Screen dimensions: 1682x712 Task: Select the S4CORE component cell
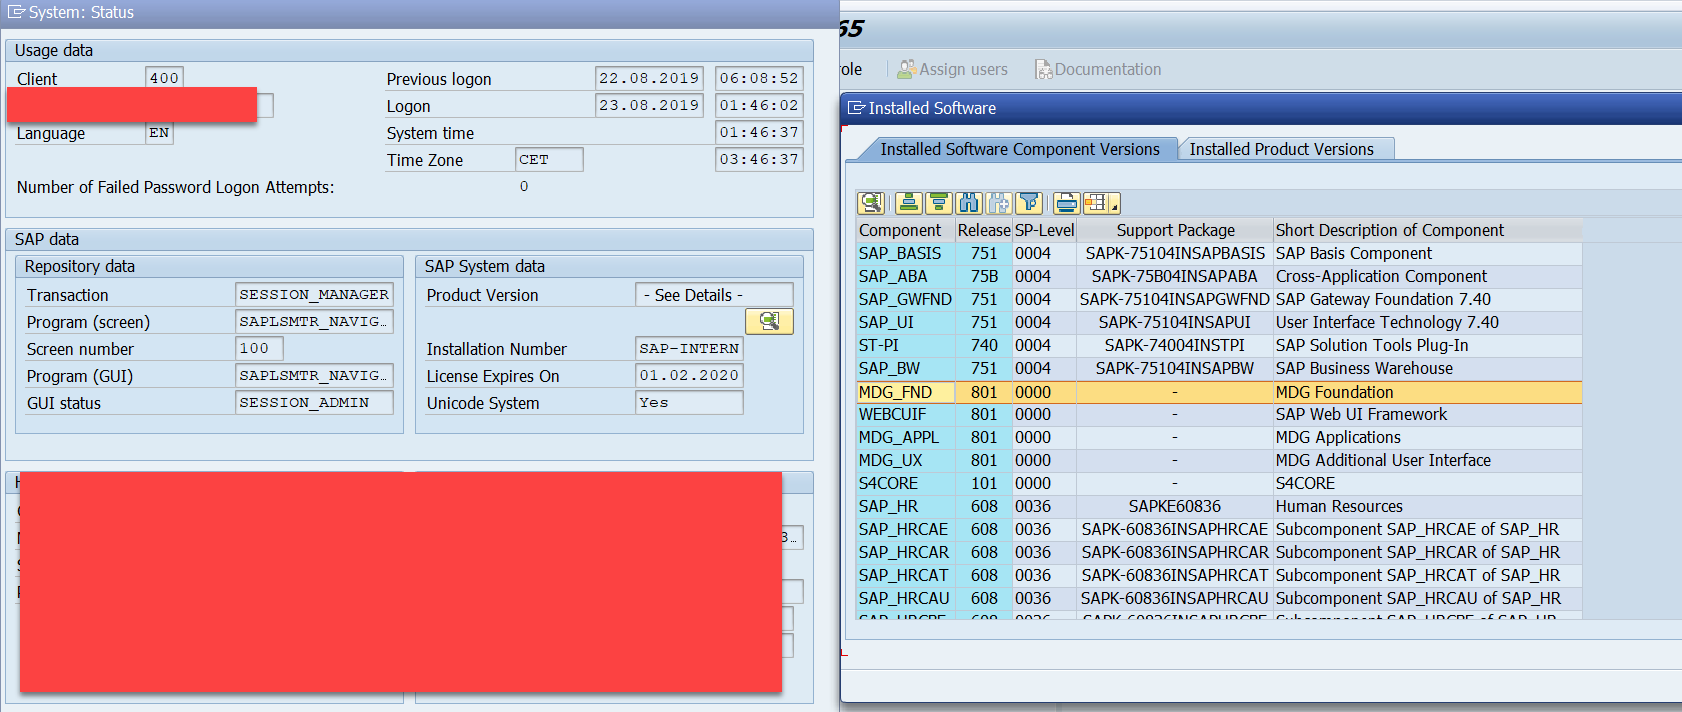click(x=905, y=484)
